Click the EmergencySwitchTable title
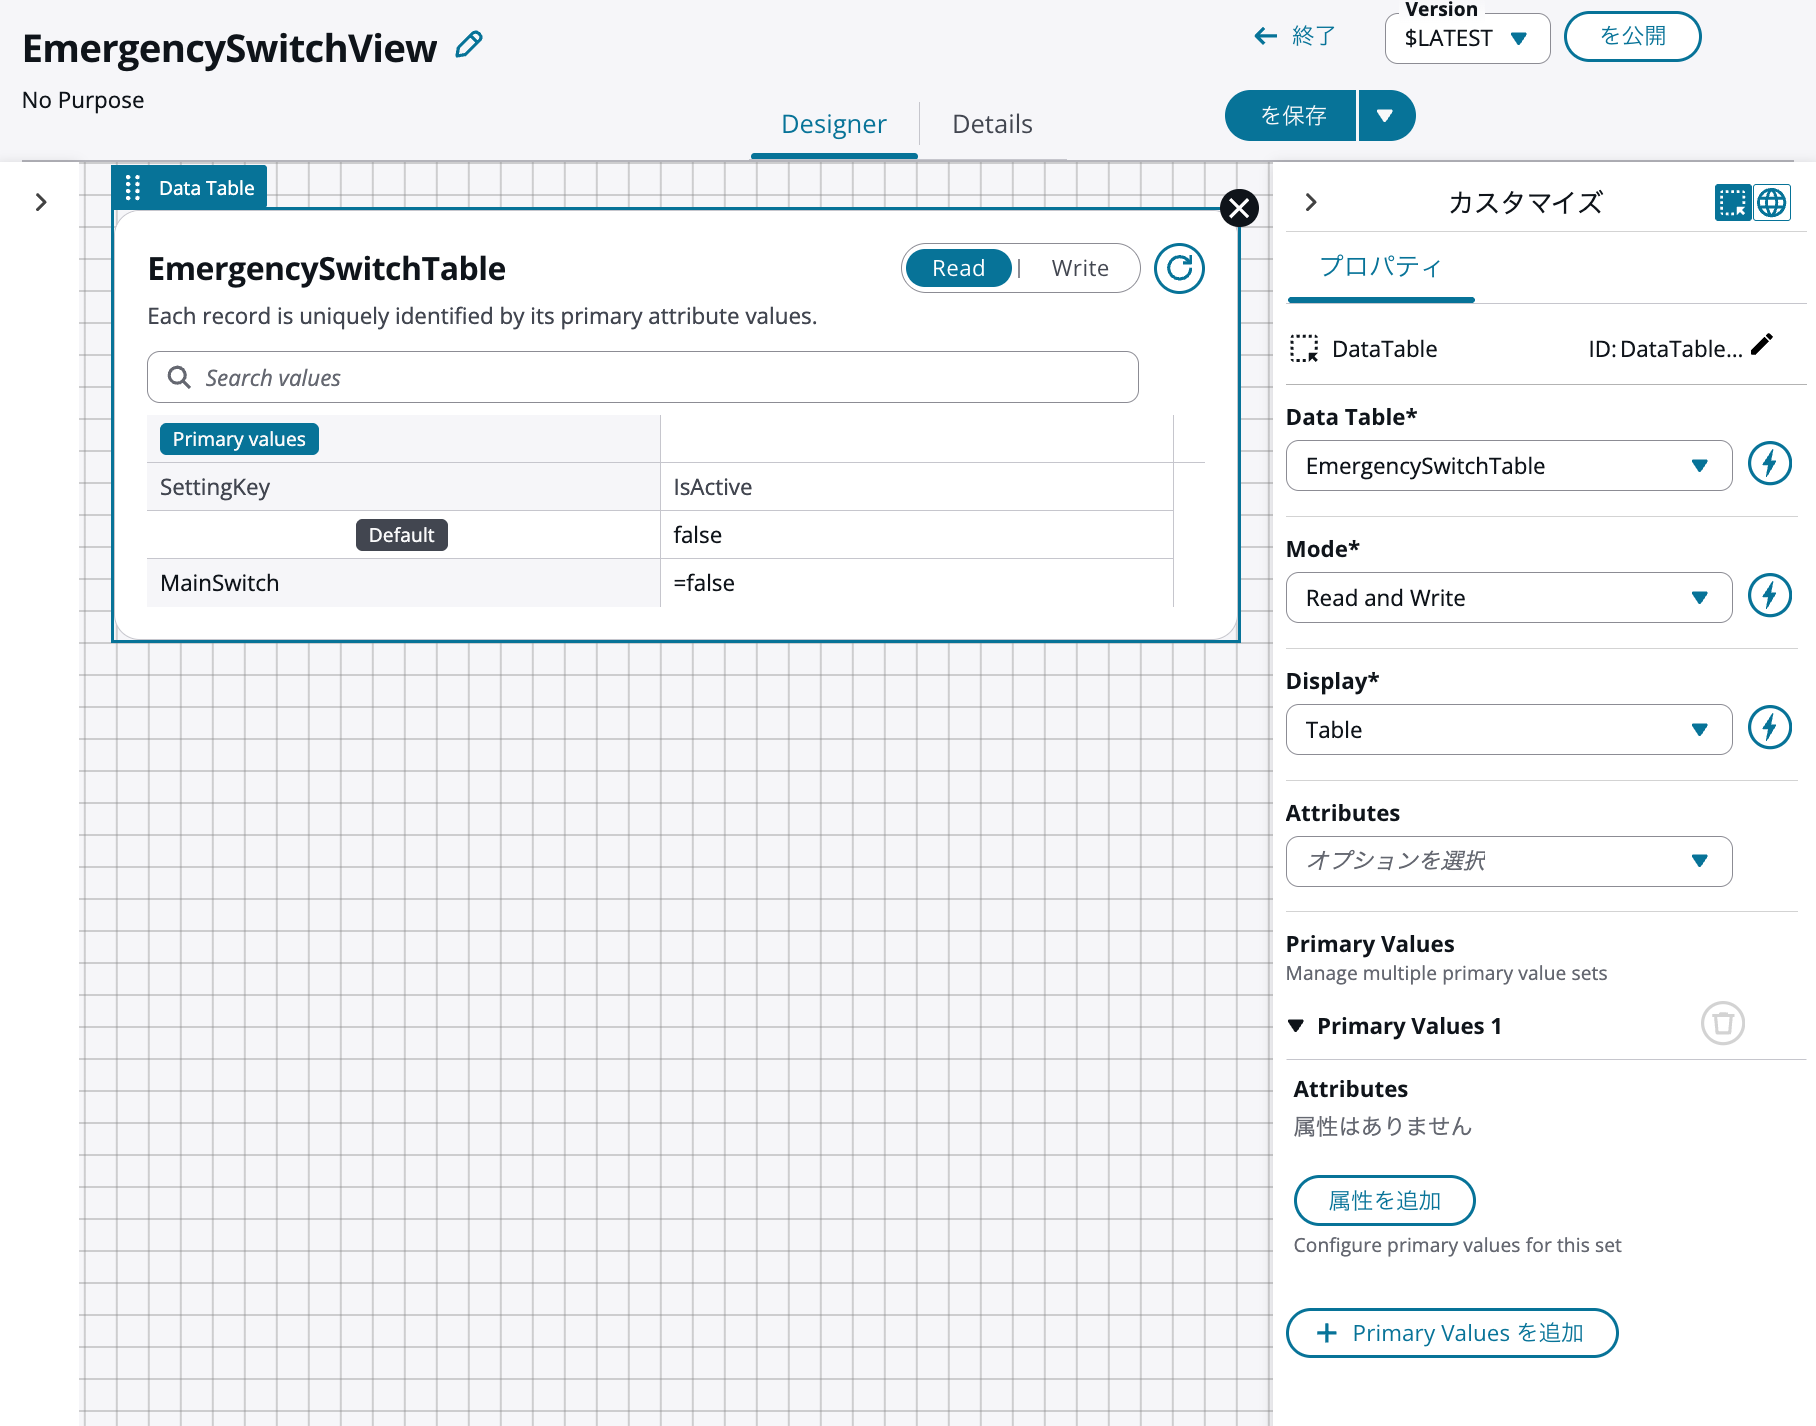This screenshot has width=1816, height=1426. pyautogui.click(x=327, y=268)
